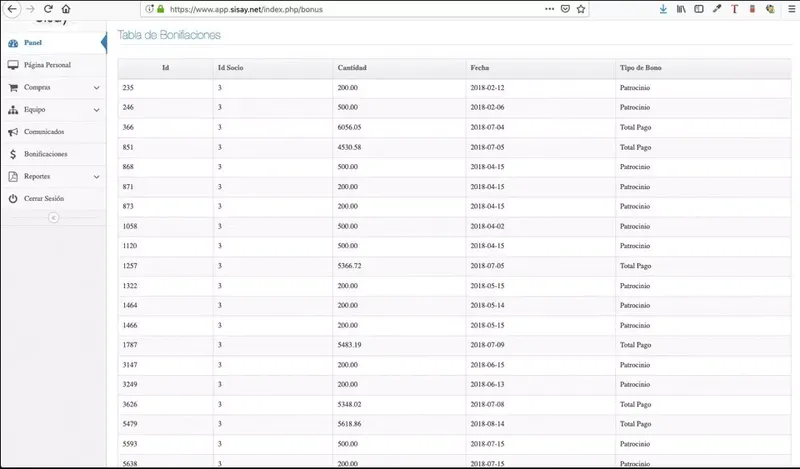Select the amount 5366.72

tap(349, 265)
